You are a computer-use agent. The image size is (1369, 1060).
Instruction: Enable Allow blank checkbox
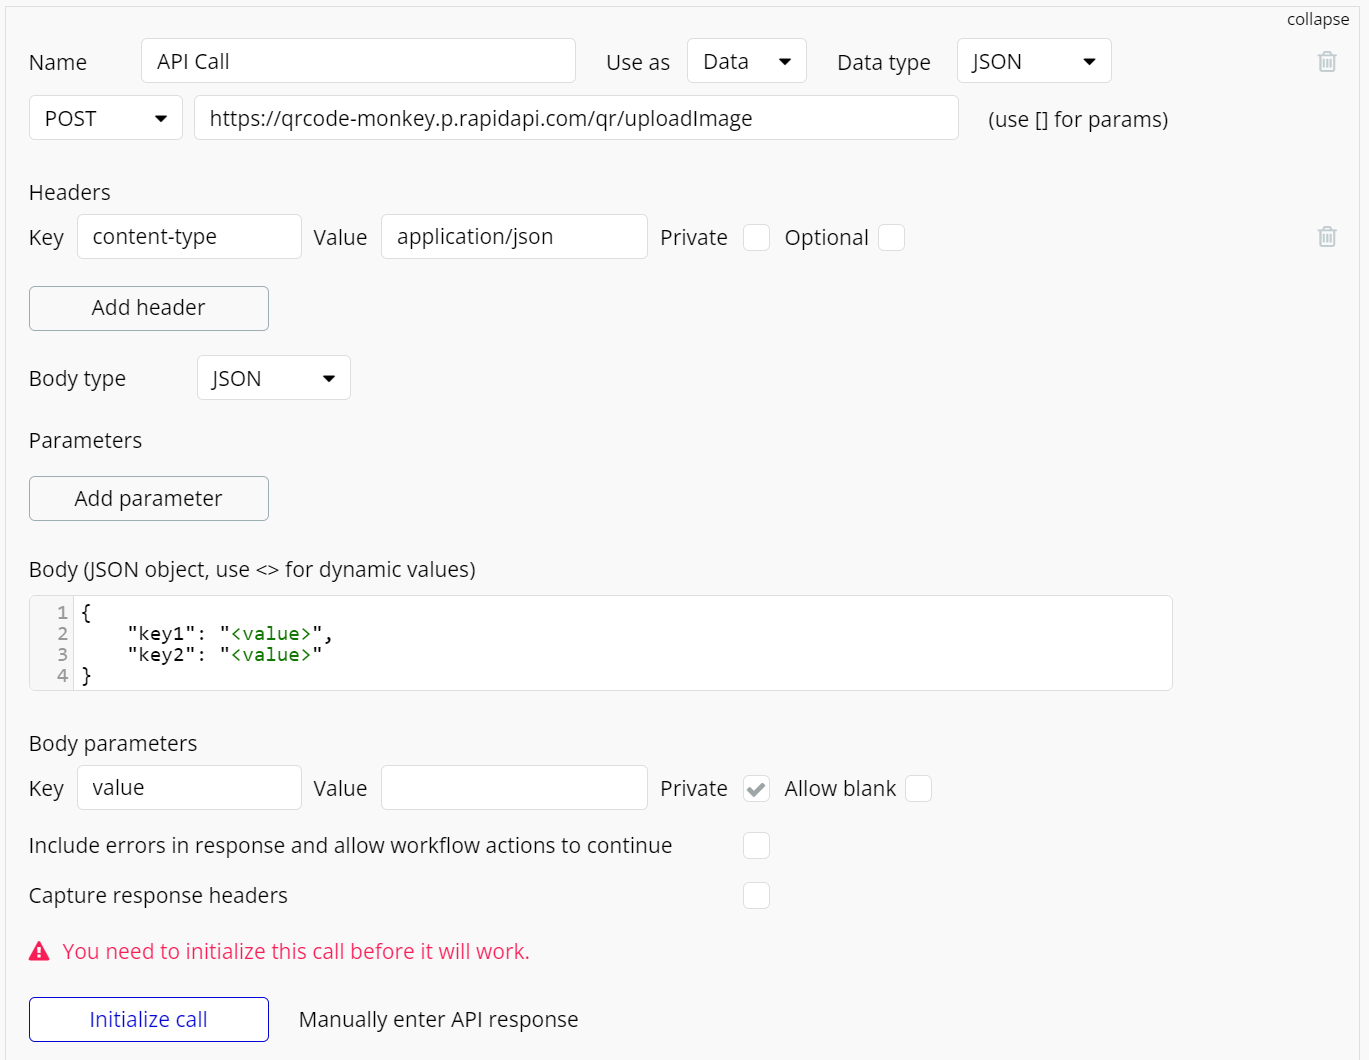tap(918, 789)
